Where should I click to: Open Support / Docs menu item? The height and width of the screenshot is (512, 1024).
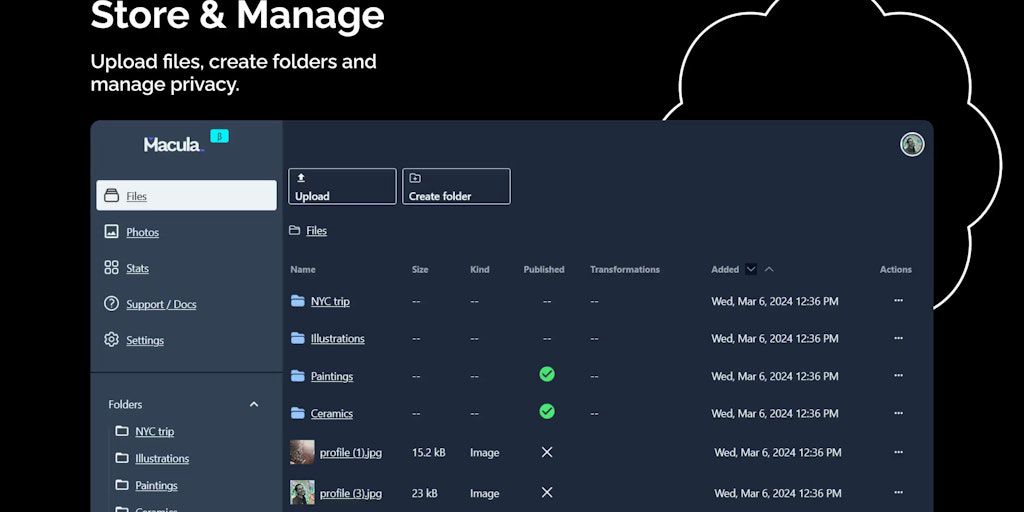click(x=161, y=304)
